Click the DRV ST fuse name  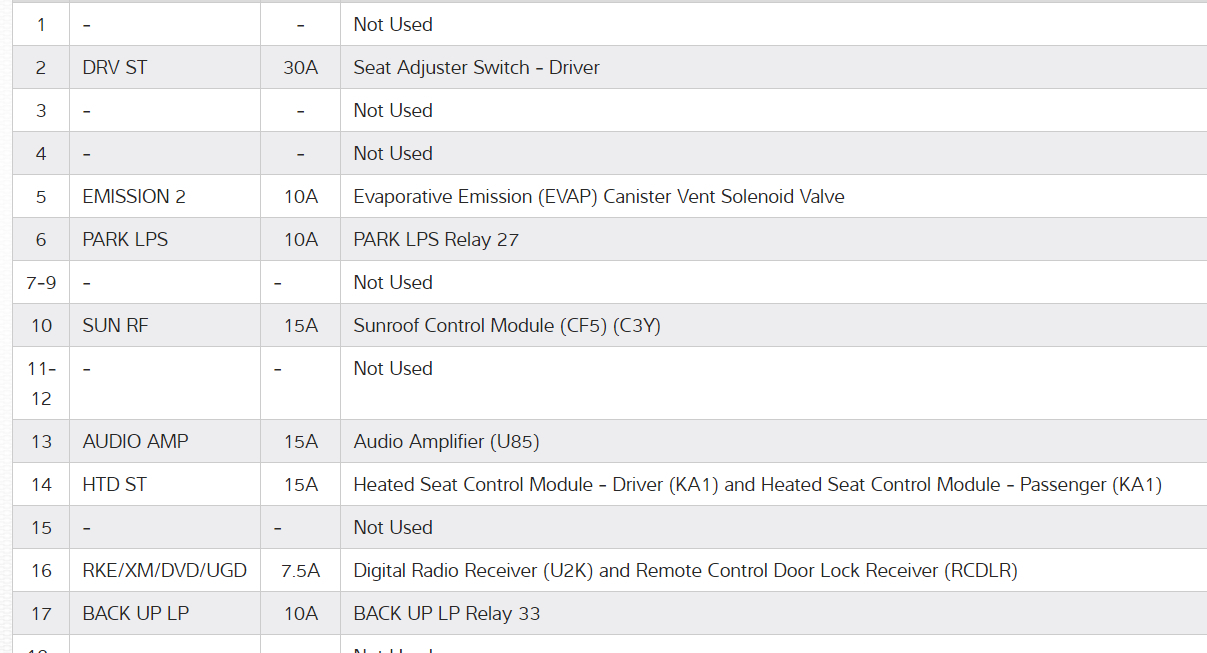115,68
